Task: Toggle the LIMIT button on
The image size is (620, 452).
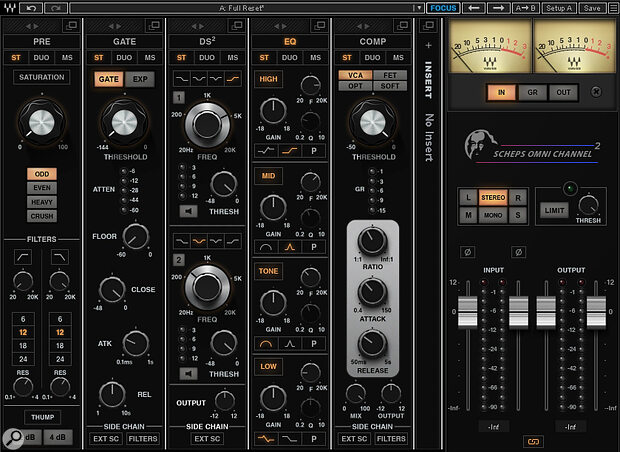Action: 554,209
